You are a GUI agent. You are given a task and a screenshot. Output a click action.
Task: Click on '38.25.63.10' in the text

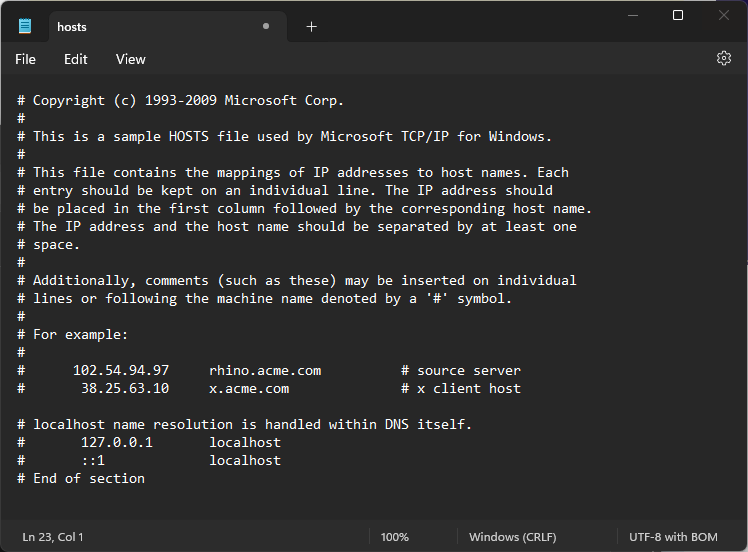(125, 388)
